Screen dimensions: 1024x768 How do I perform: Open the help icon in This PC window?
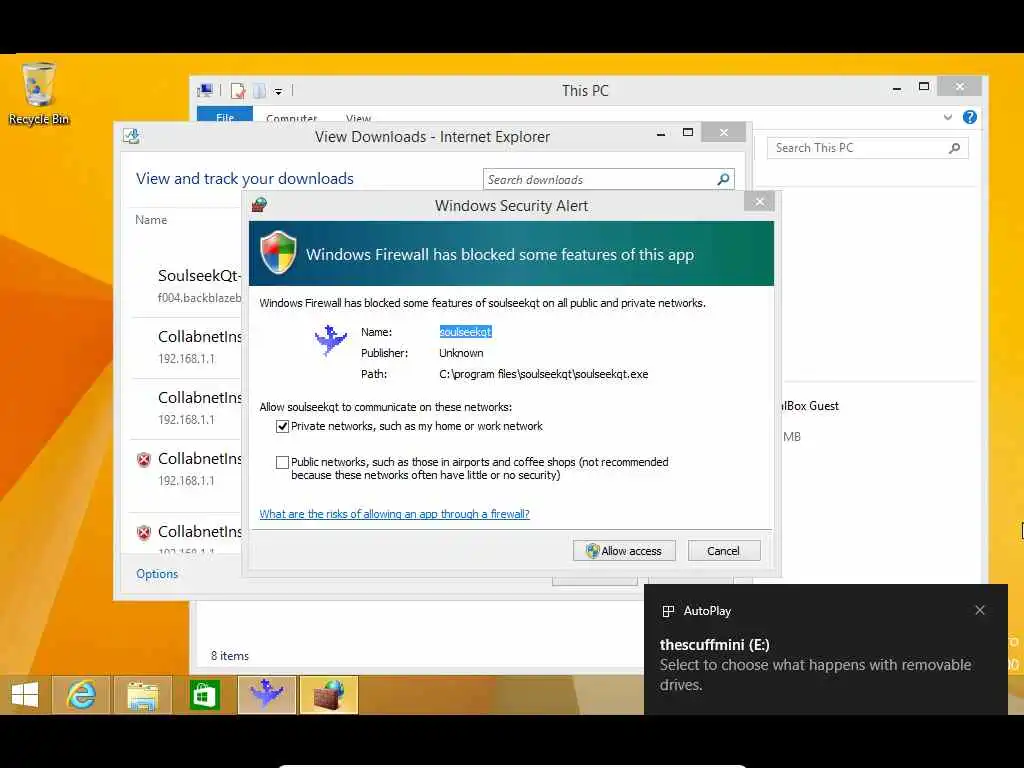coord(970,118)
